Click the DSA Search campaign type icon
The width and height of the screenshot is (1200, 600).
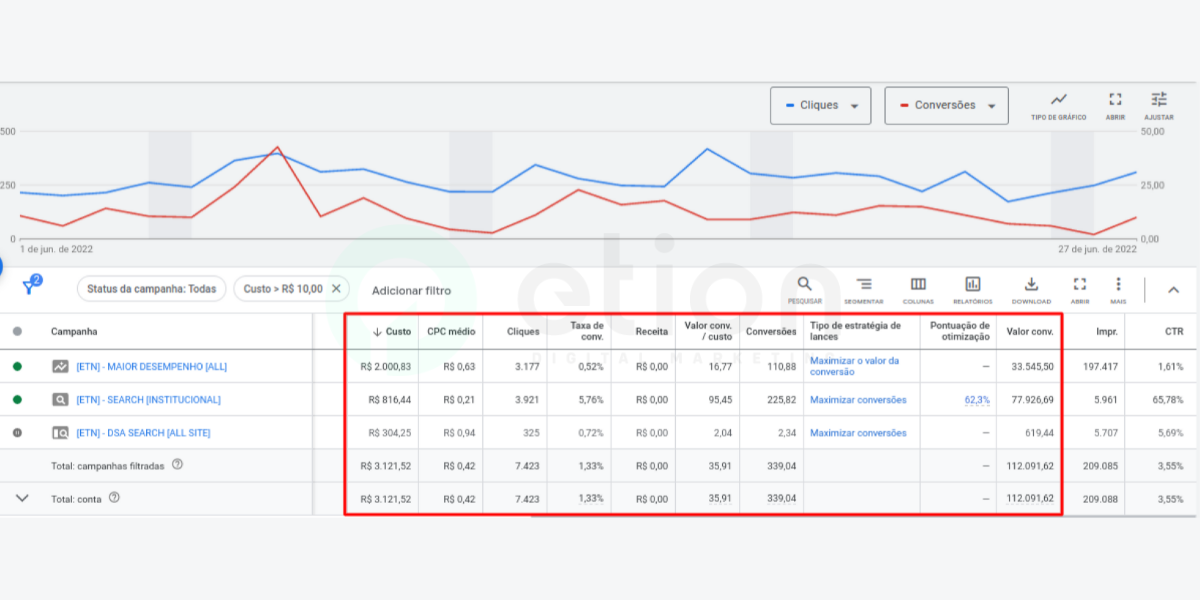(61, 433)
